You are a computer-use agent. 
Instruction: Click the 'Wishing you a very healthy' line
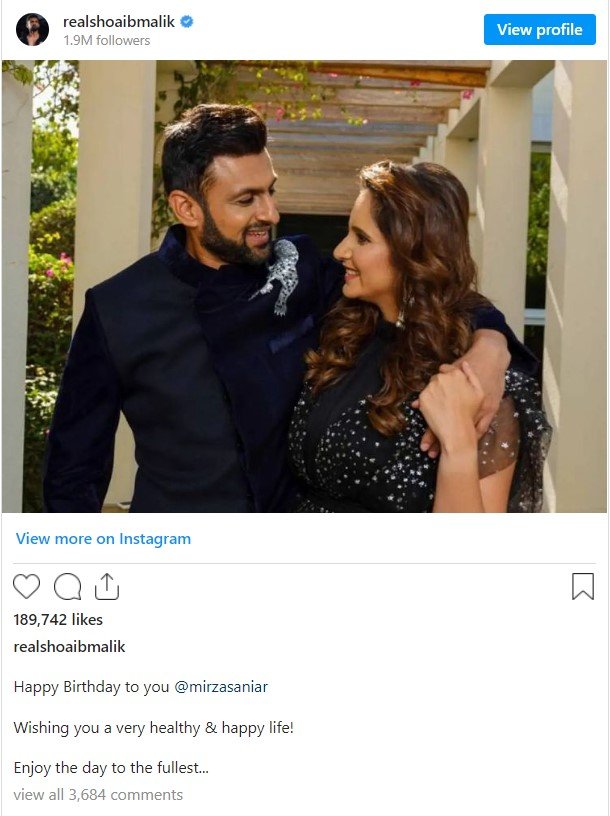tap(153, 728)
